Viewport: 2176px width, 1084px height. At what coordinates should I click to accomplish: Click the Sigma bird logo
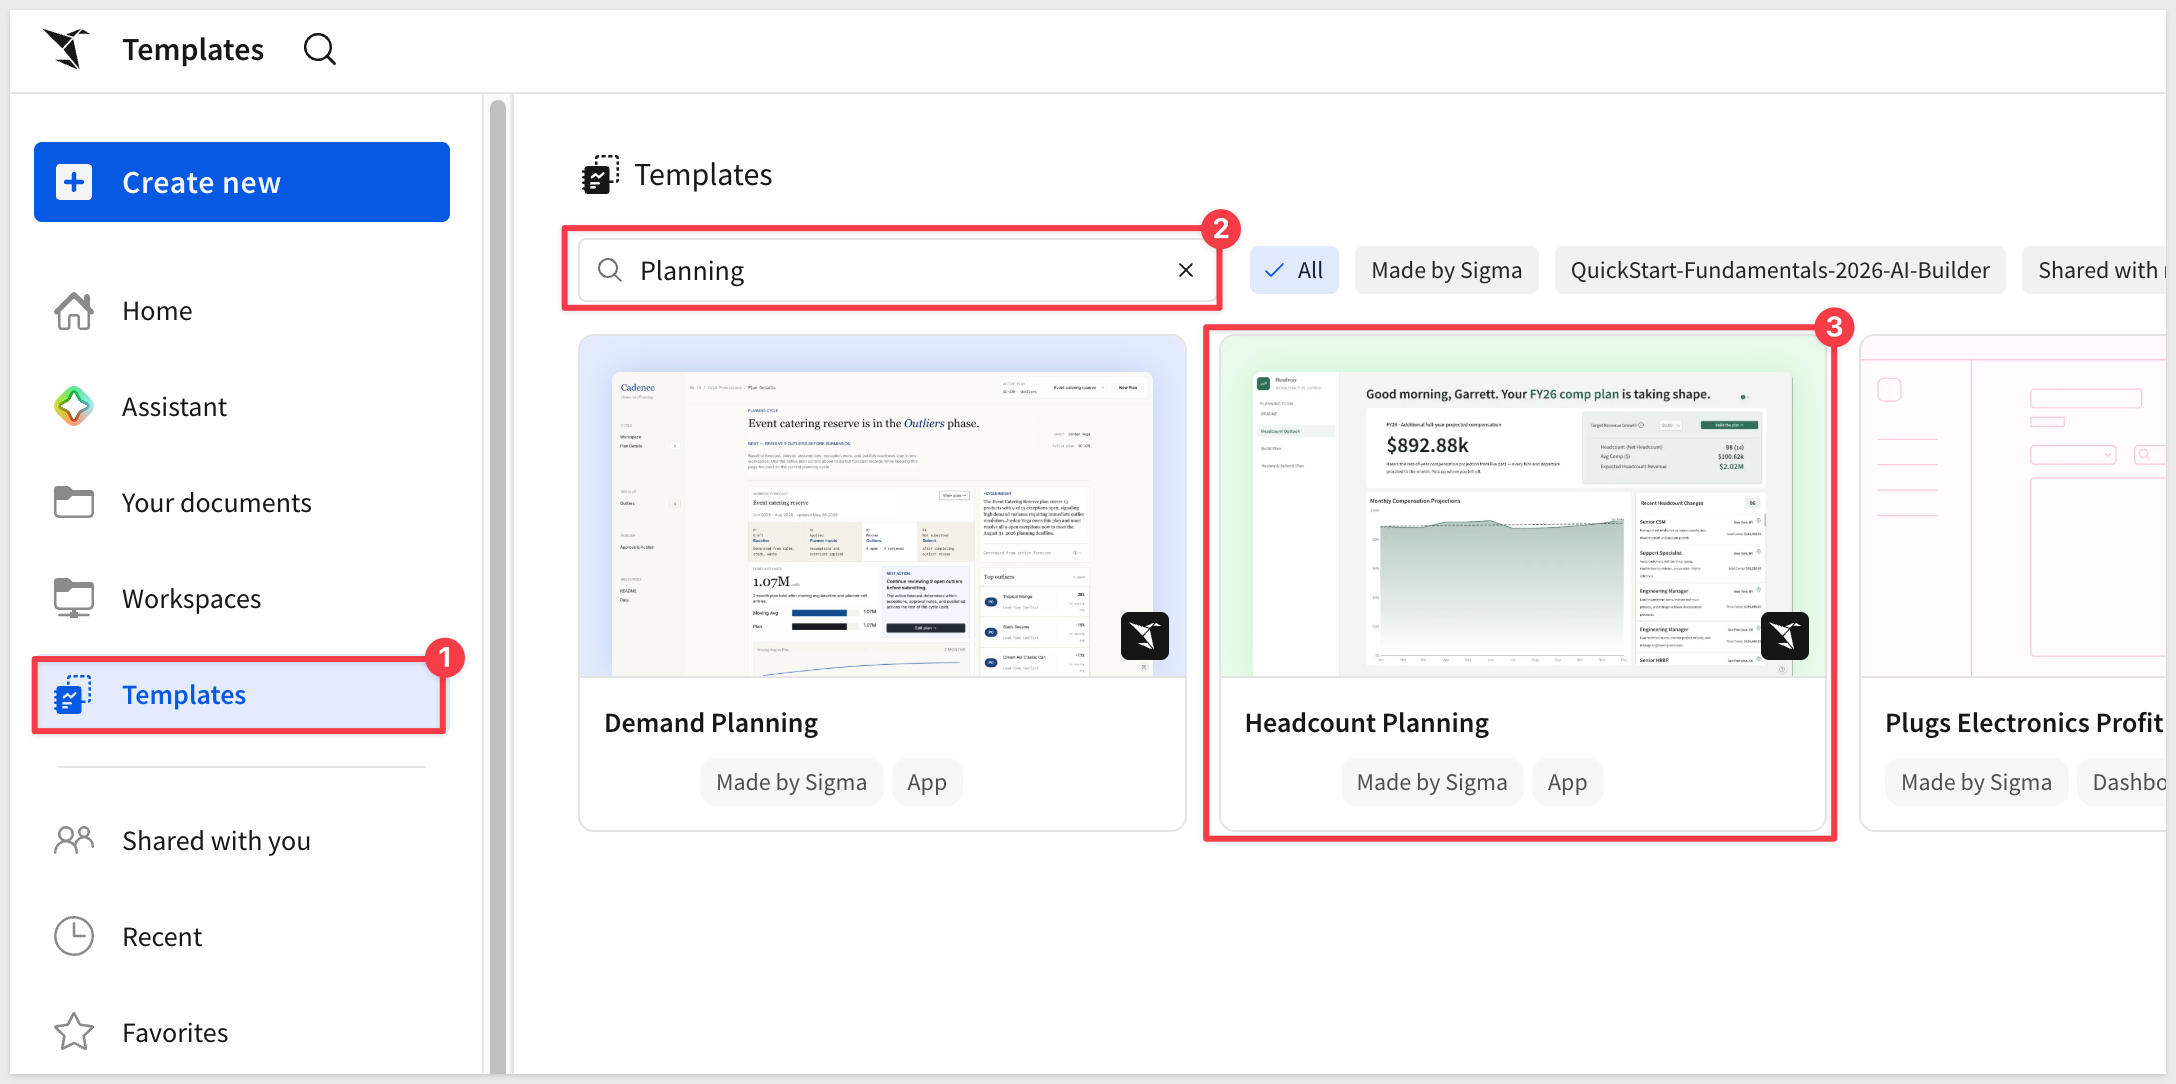click(x=66, y=49)
